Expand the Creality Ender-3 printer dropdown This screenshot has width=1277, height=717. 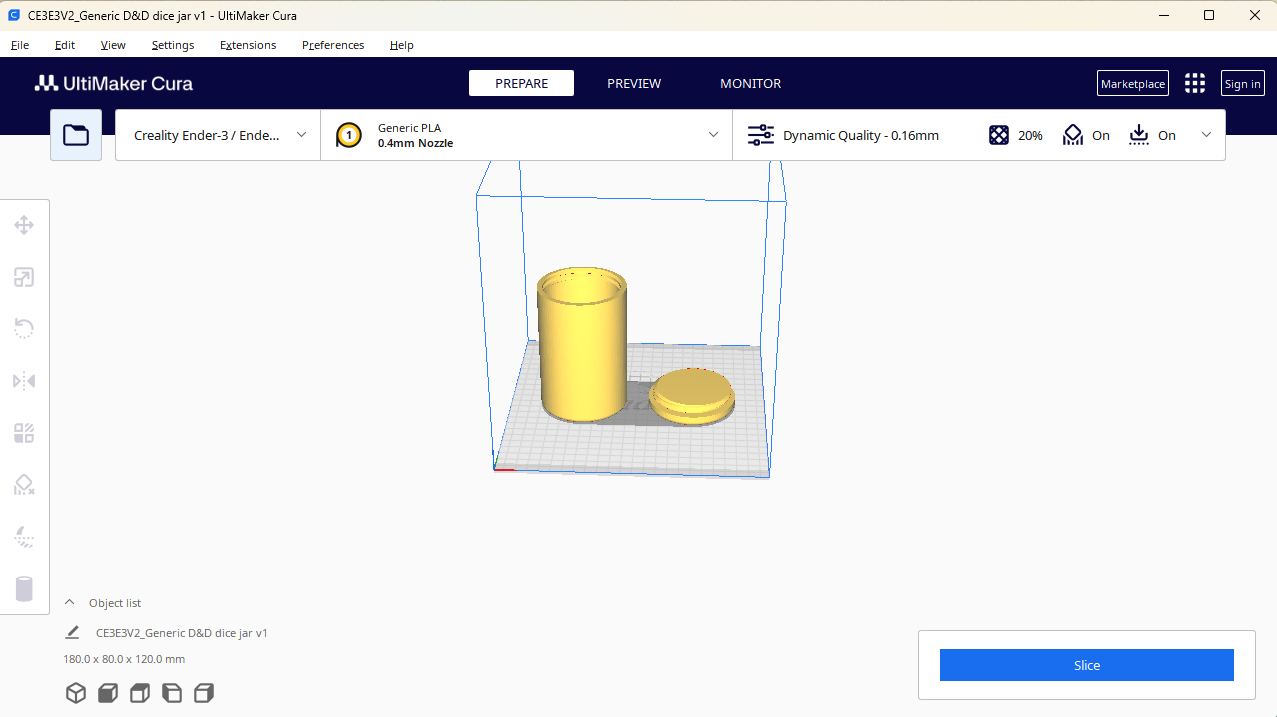click(218, 135)
